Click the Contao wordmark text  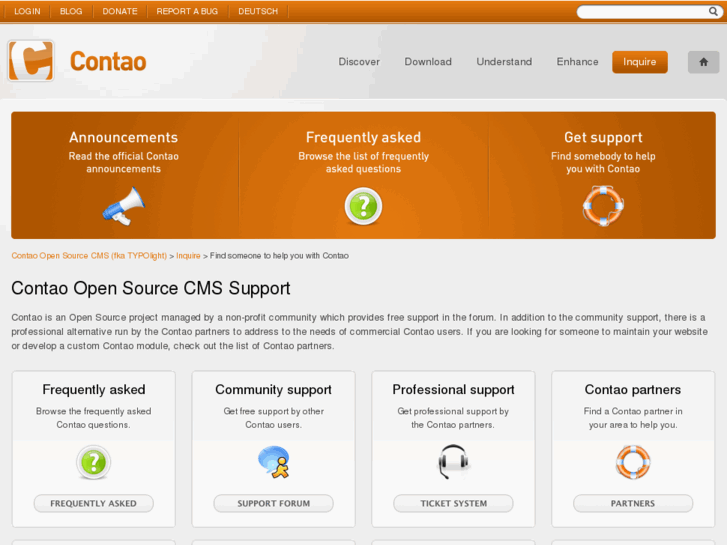point(108,62)
